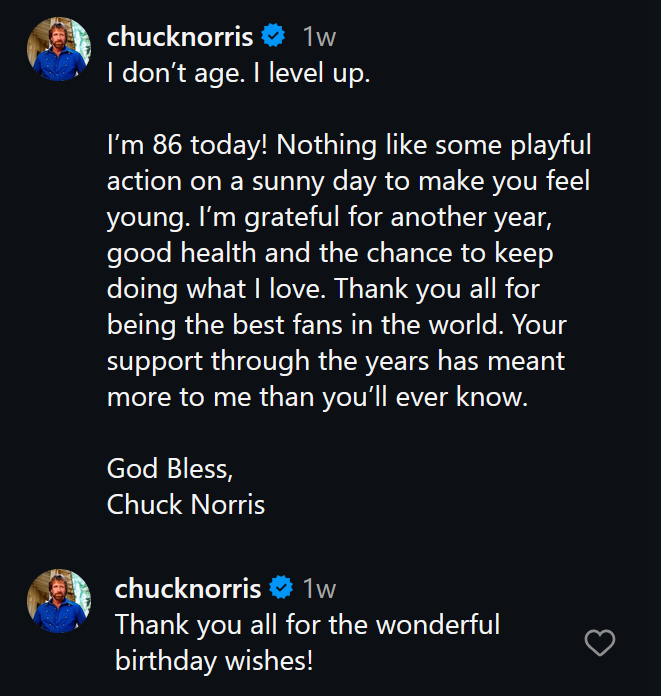661x696 pixels.
Task: Like the birthday wishes comment with heart
Action: [x=599, y=643]
